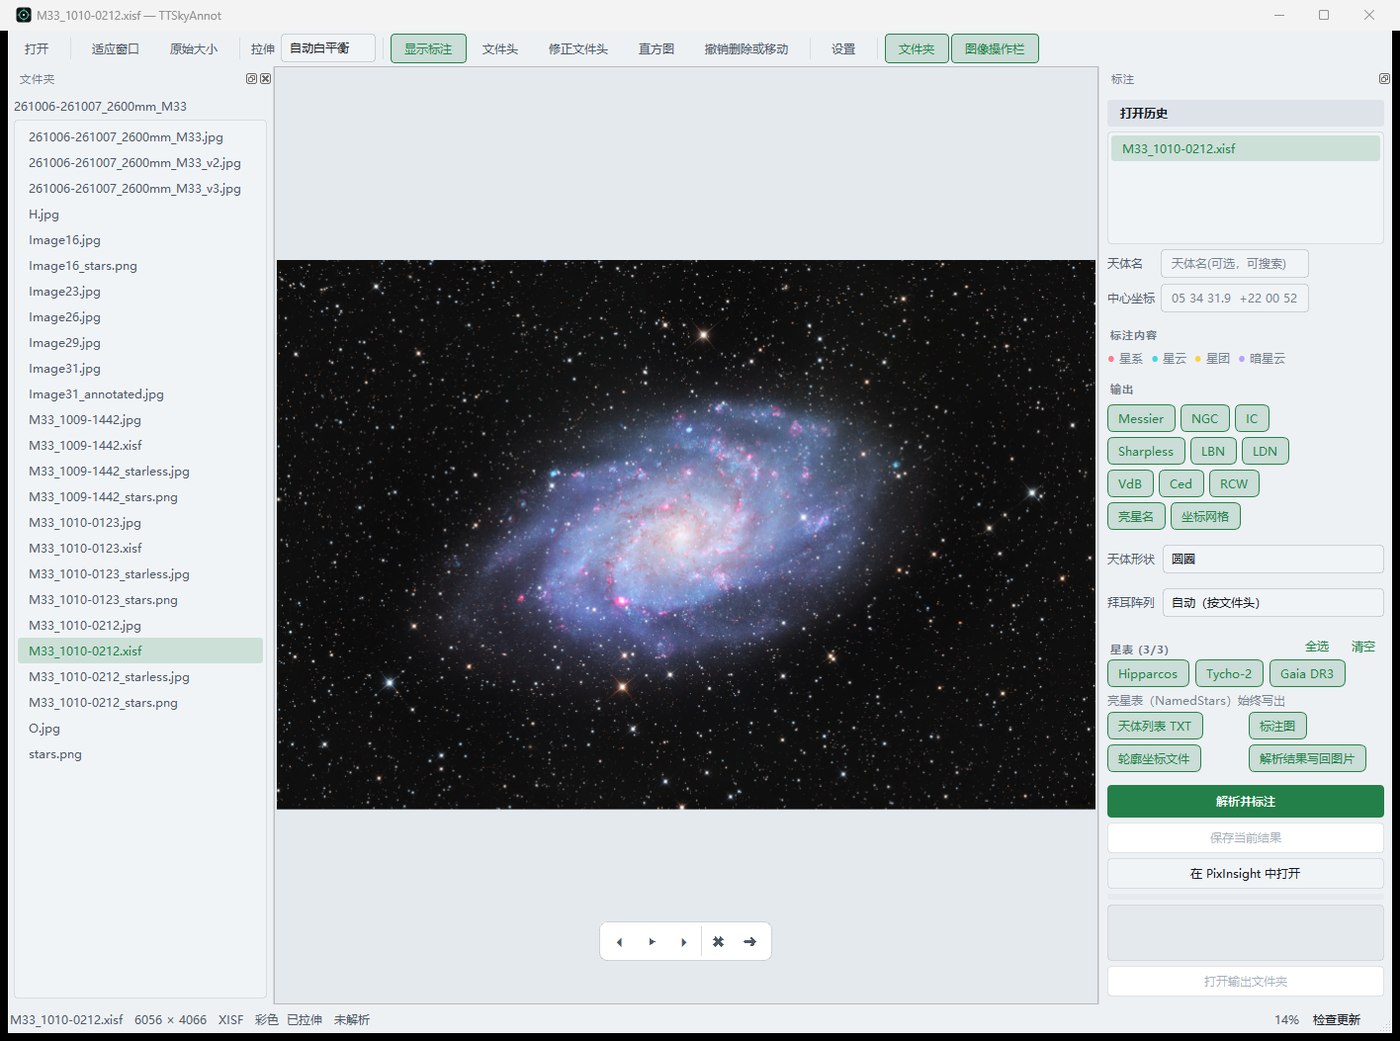Click 清空 to clear star catalogs
This screenshot has height=1041, width=1400.
click(1363, 647)
